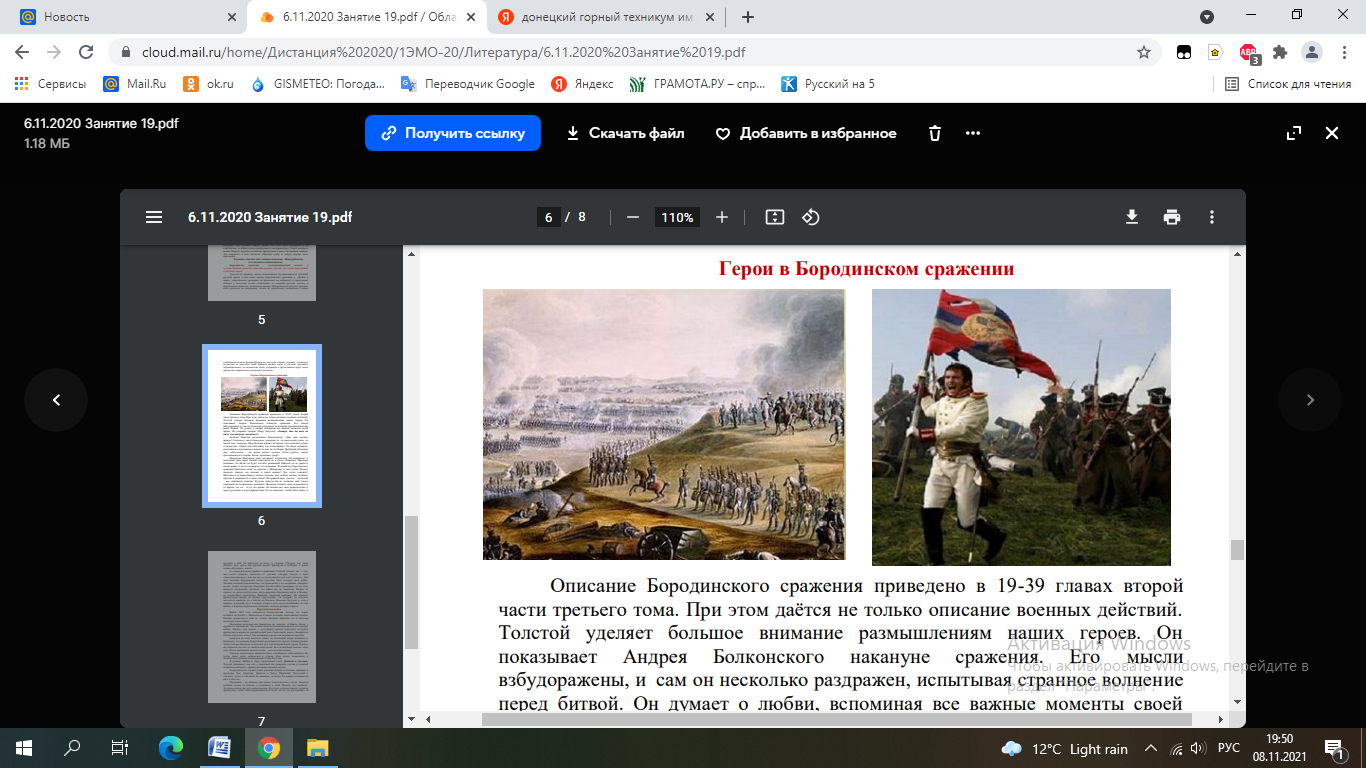
Task: Open the weather widget 12°C Light rain
Action: pyautogui.click(x=1064, y=748)
